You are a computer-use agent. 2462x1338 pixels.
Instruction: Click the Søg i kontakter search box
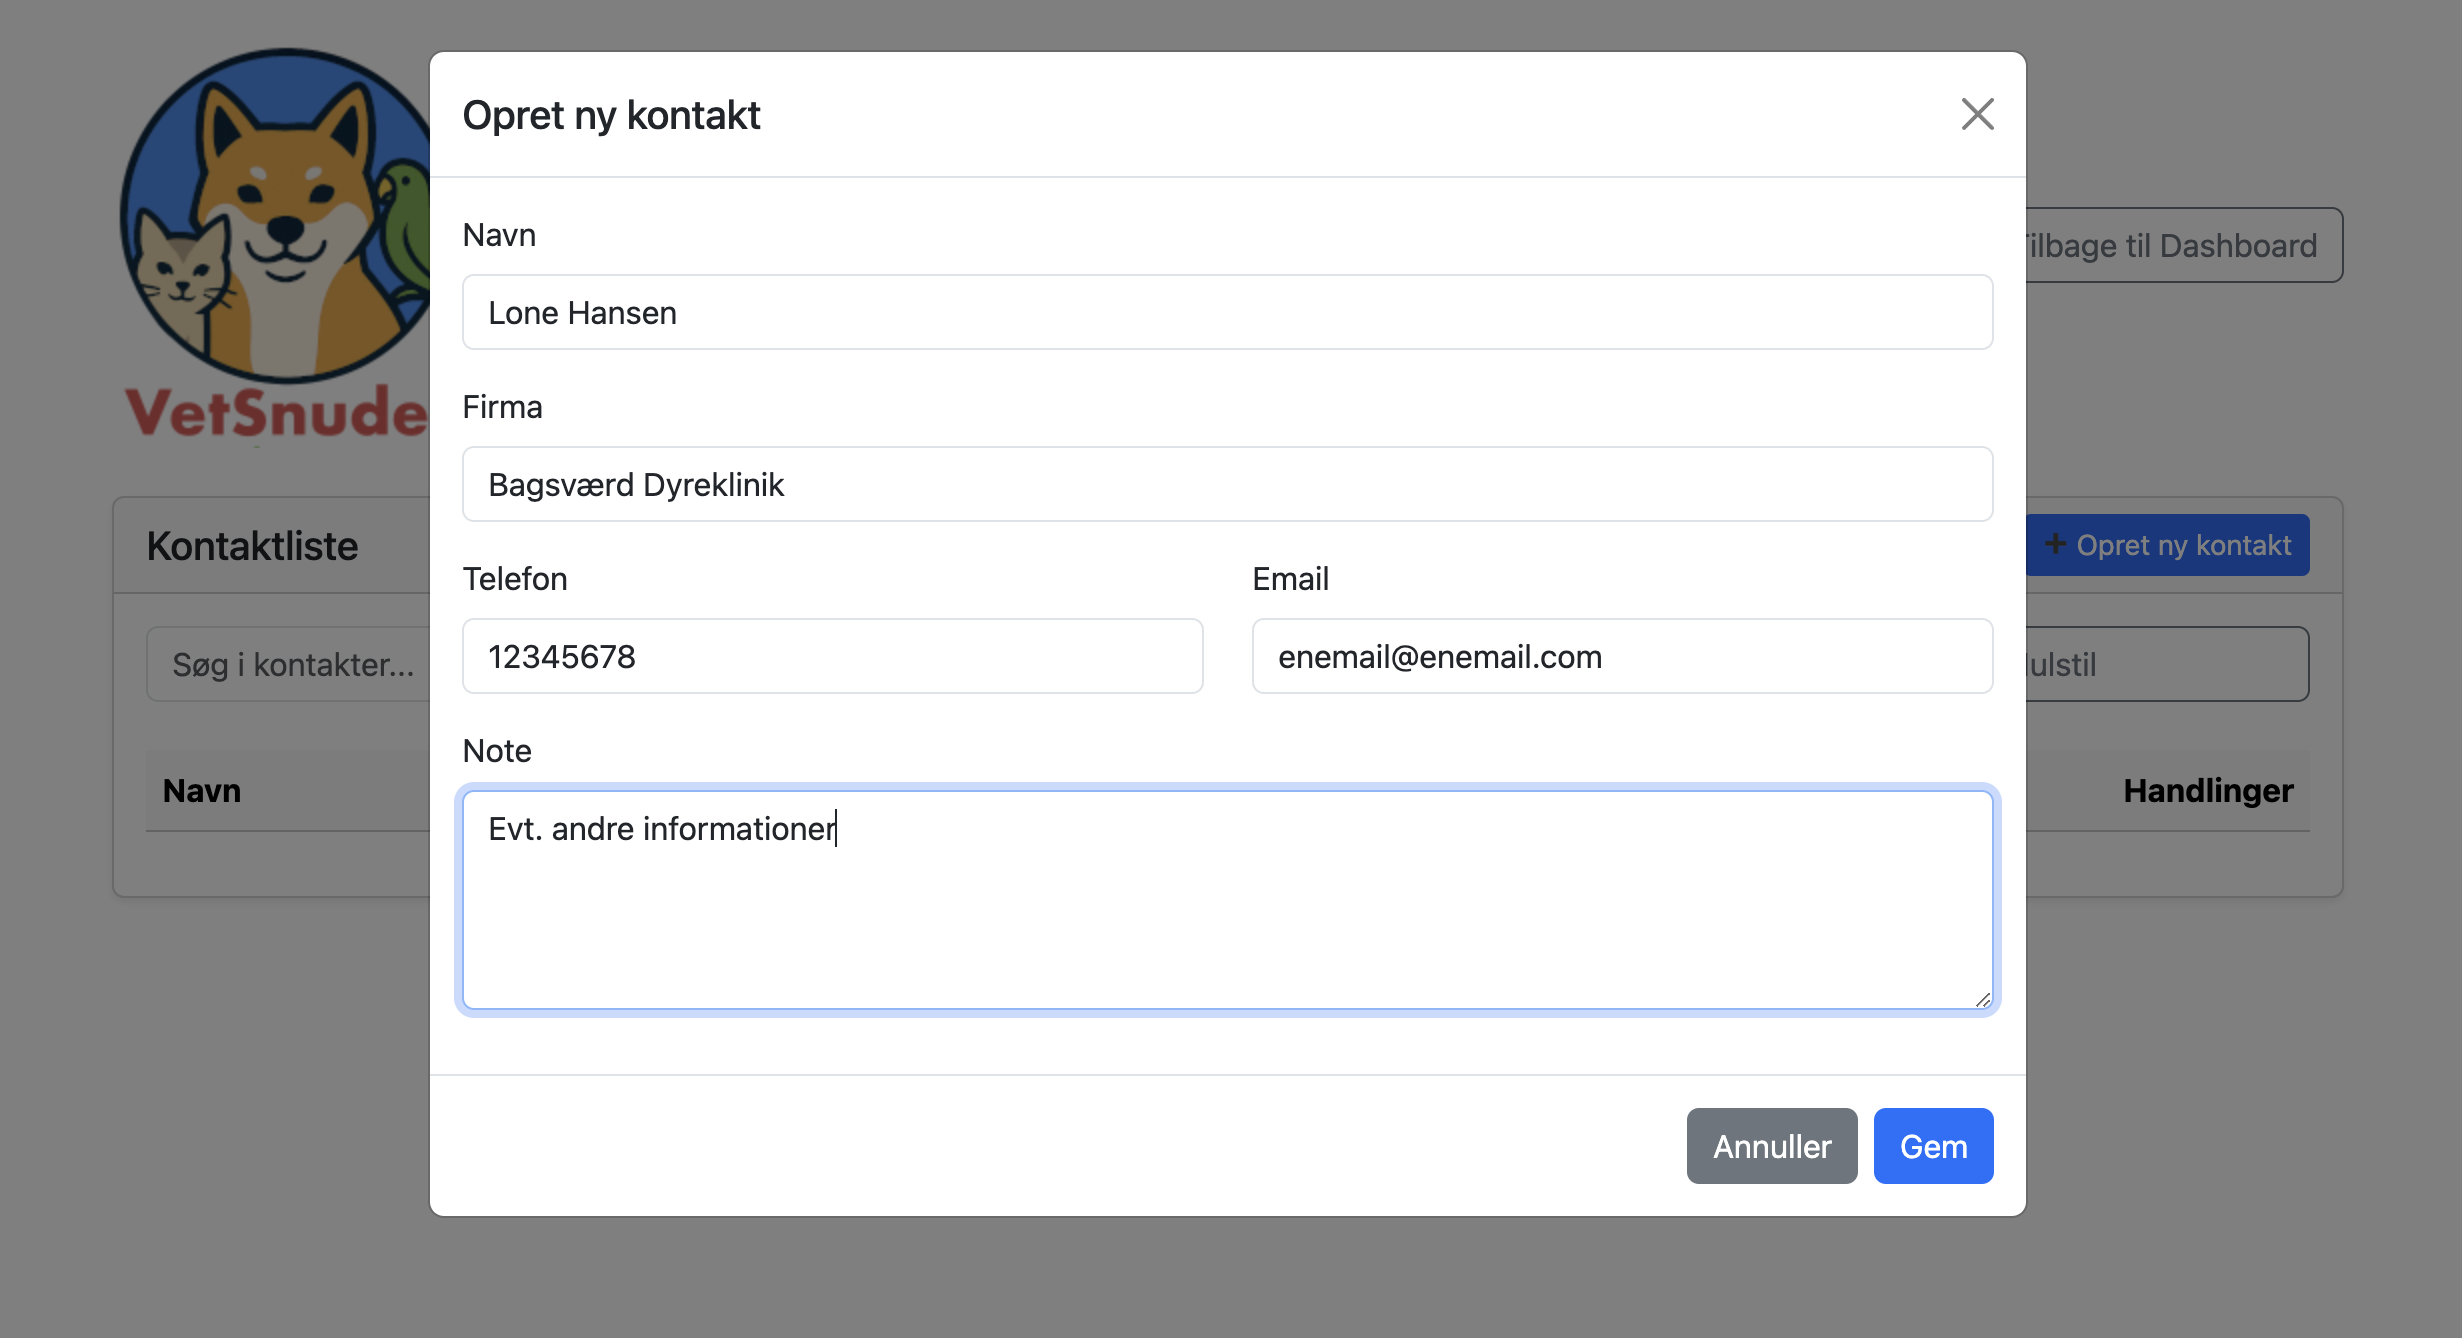click(x=290, y=663)
